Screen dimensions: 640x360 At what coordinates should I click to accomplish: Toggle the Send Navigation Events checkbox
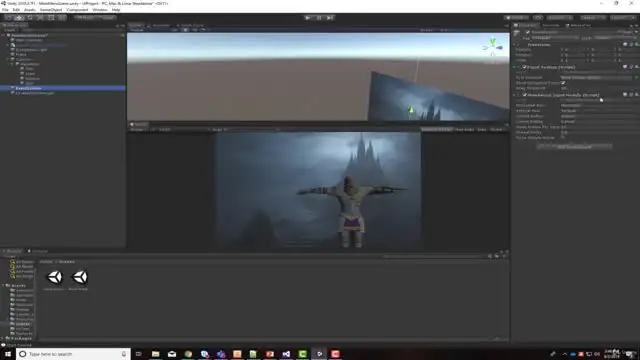(563, 83)
